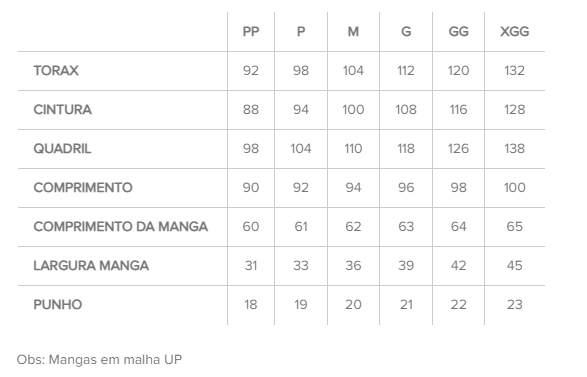The height and width of the screenshot is (377, 587).
Task: Select the XGG size column header
Action: pyautogui.click(x=514, y=32)
